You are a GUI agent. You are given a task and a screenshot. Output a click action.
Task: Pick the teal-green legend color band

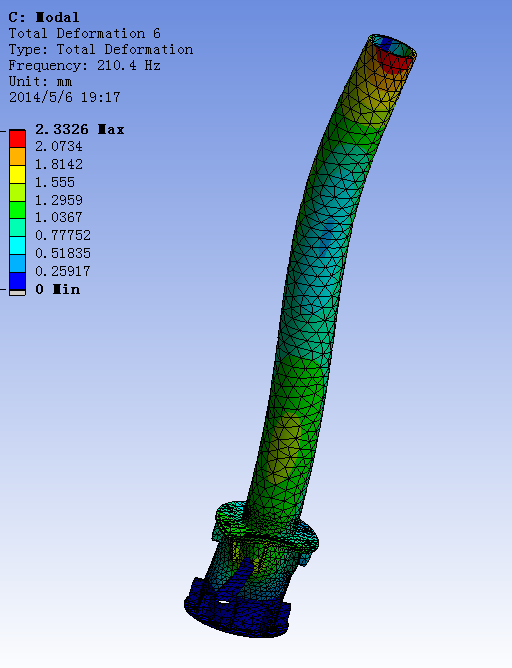click(17, 228)
